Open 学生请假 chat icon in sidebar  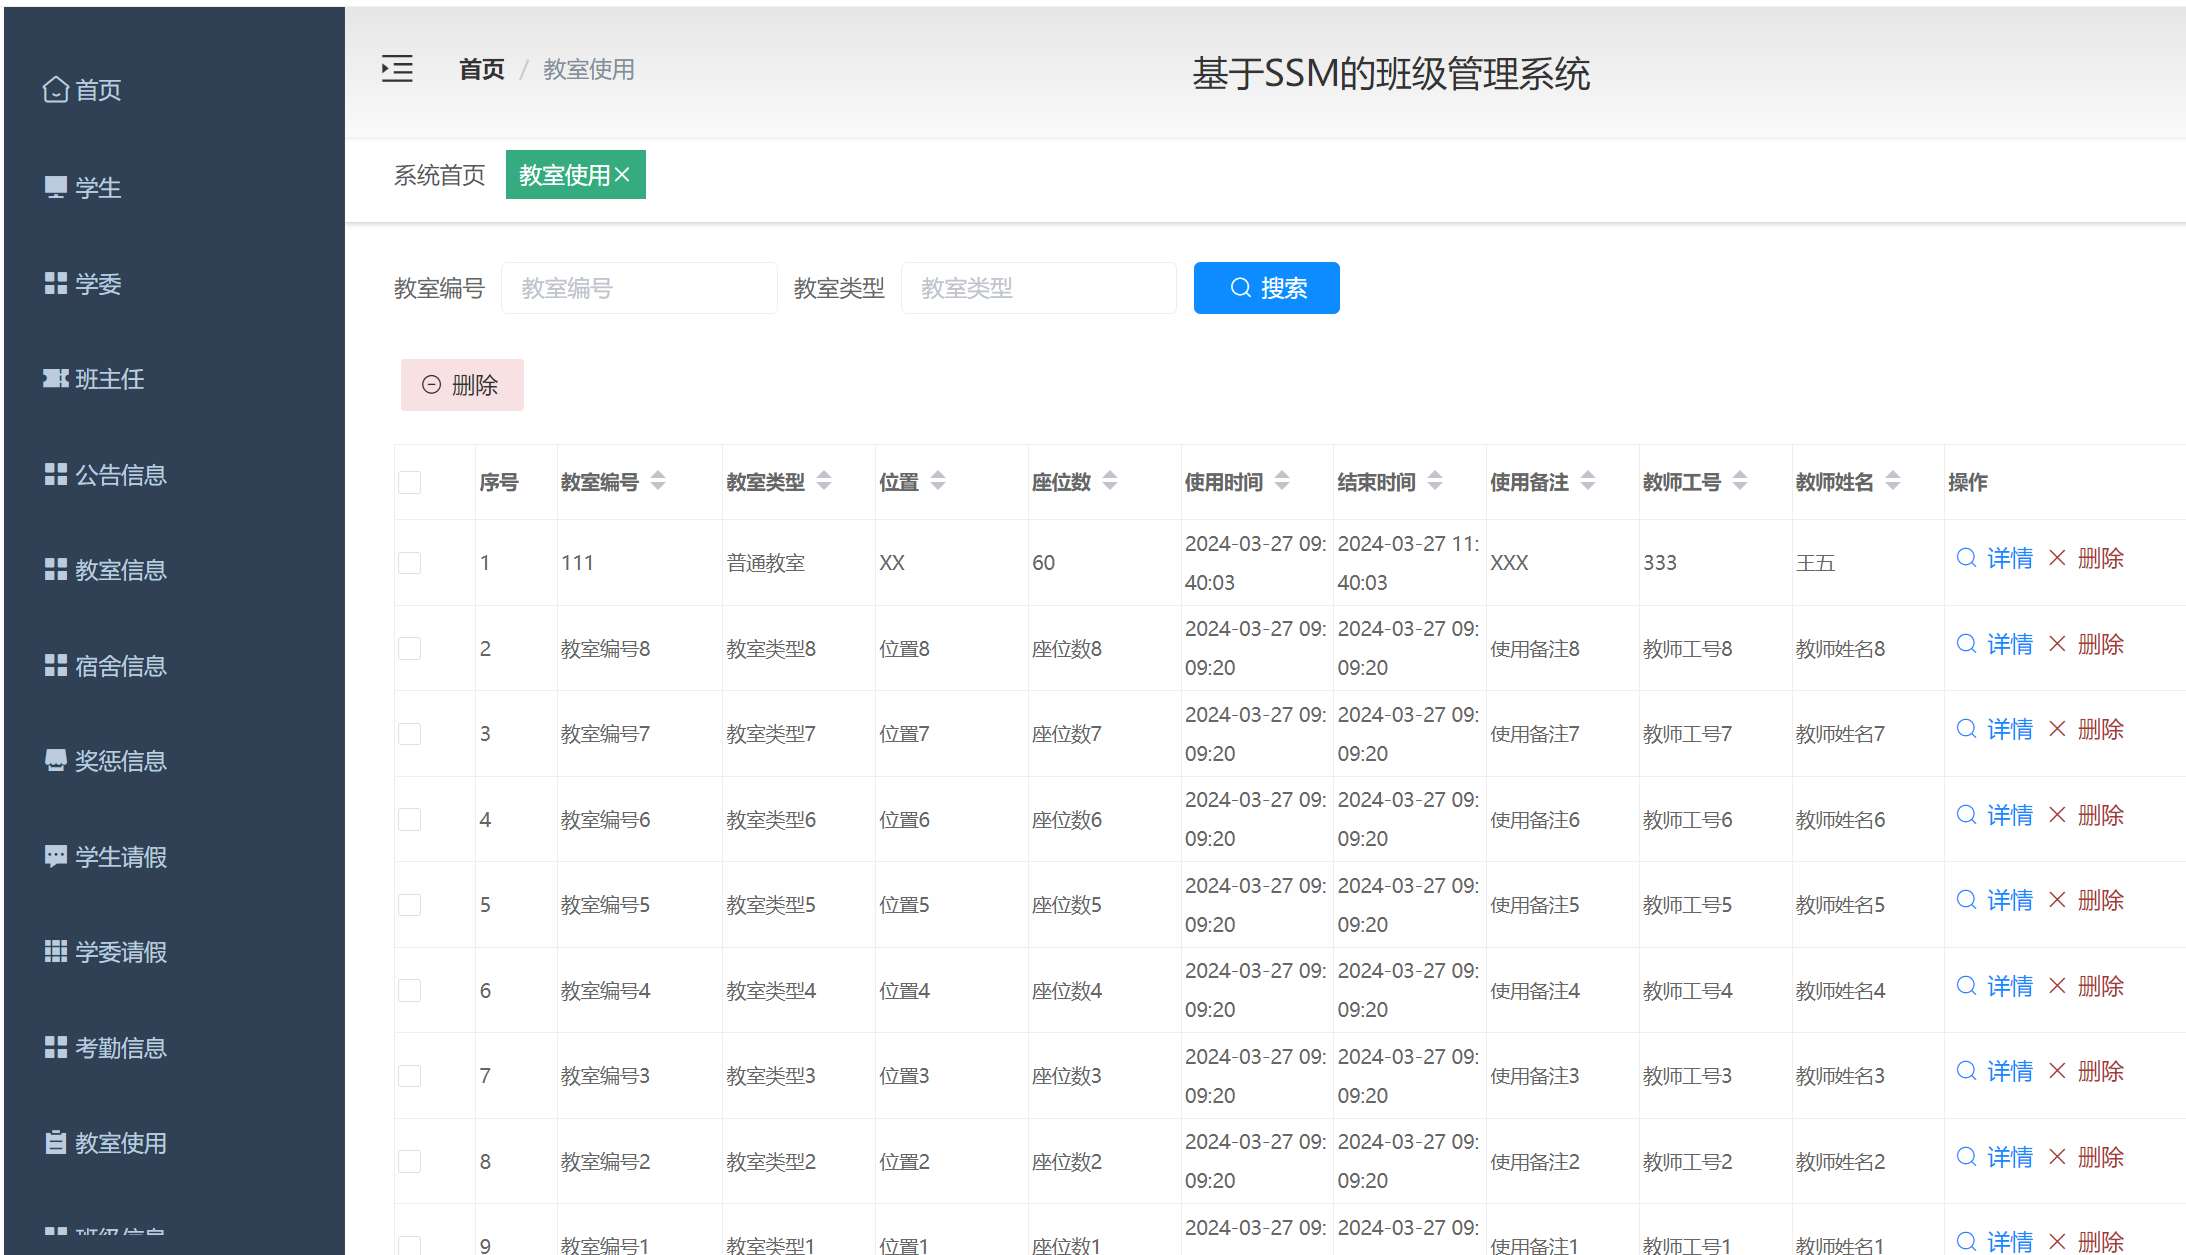[56, 857]
